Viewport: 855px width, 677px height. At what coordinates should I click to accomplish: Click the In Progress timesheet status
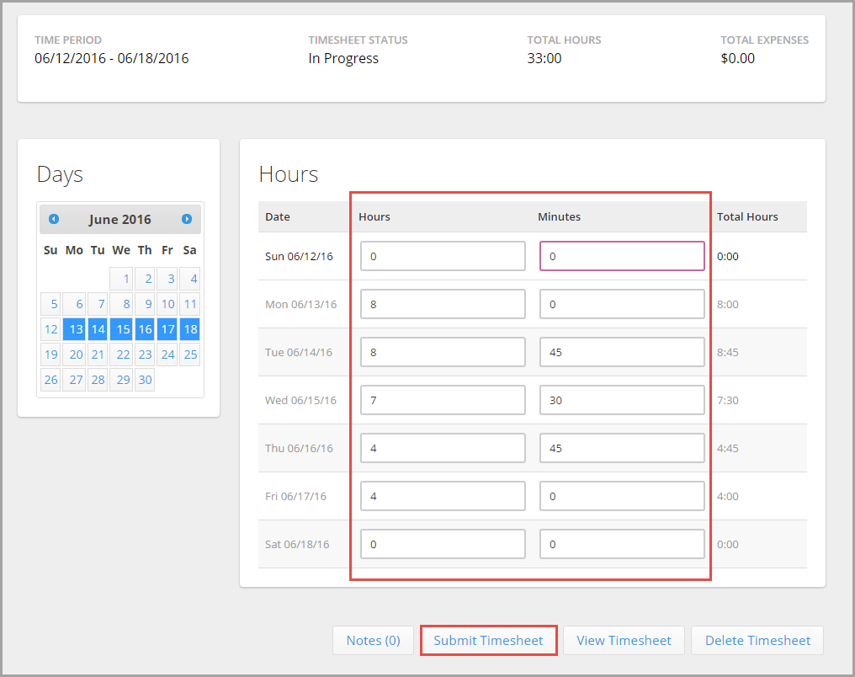343,58
